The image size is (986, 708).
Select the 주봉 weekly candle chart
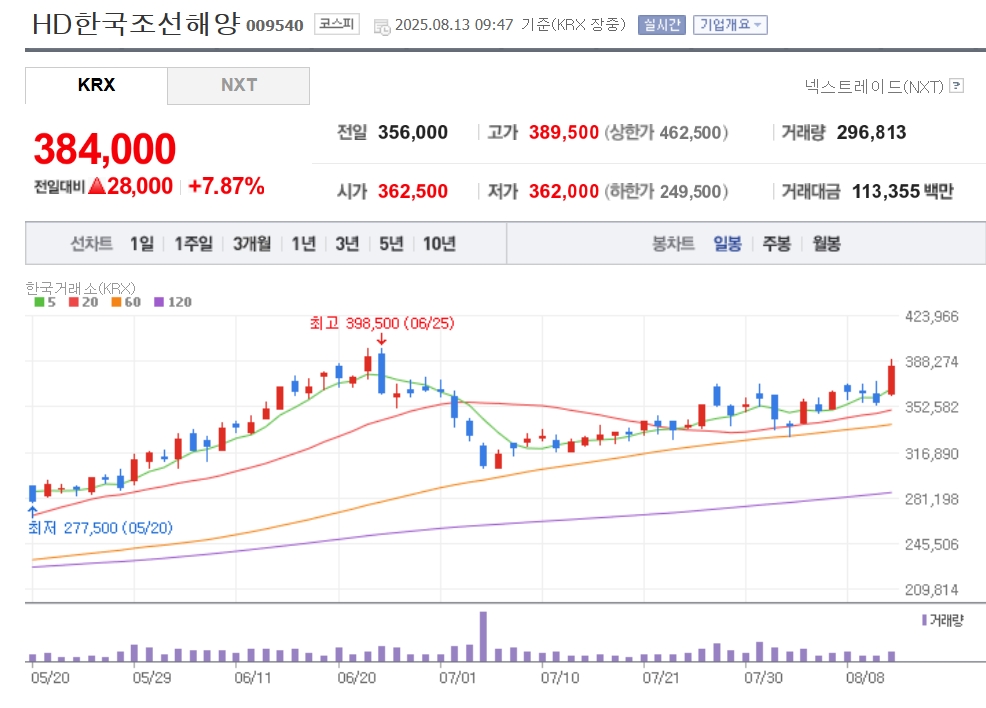[x=777, y=243]
